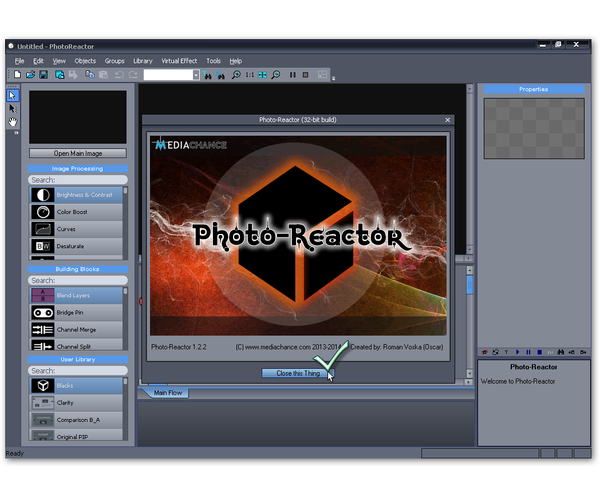Open the Help menu
This screenshot has width=600, height=500.
point(236,61)
